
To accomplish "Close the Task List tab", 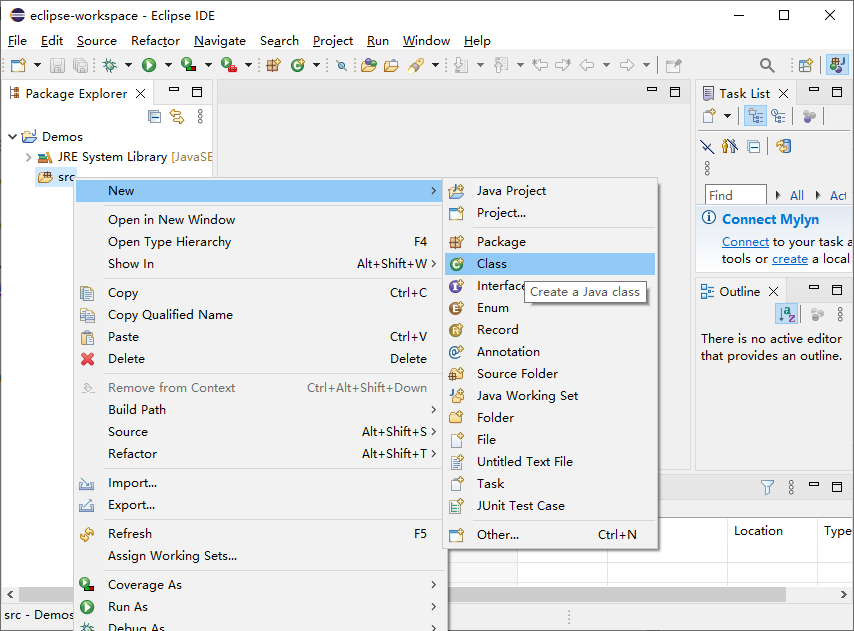I will [x=783, y=94].
